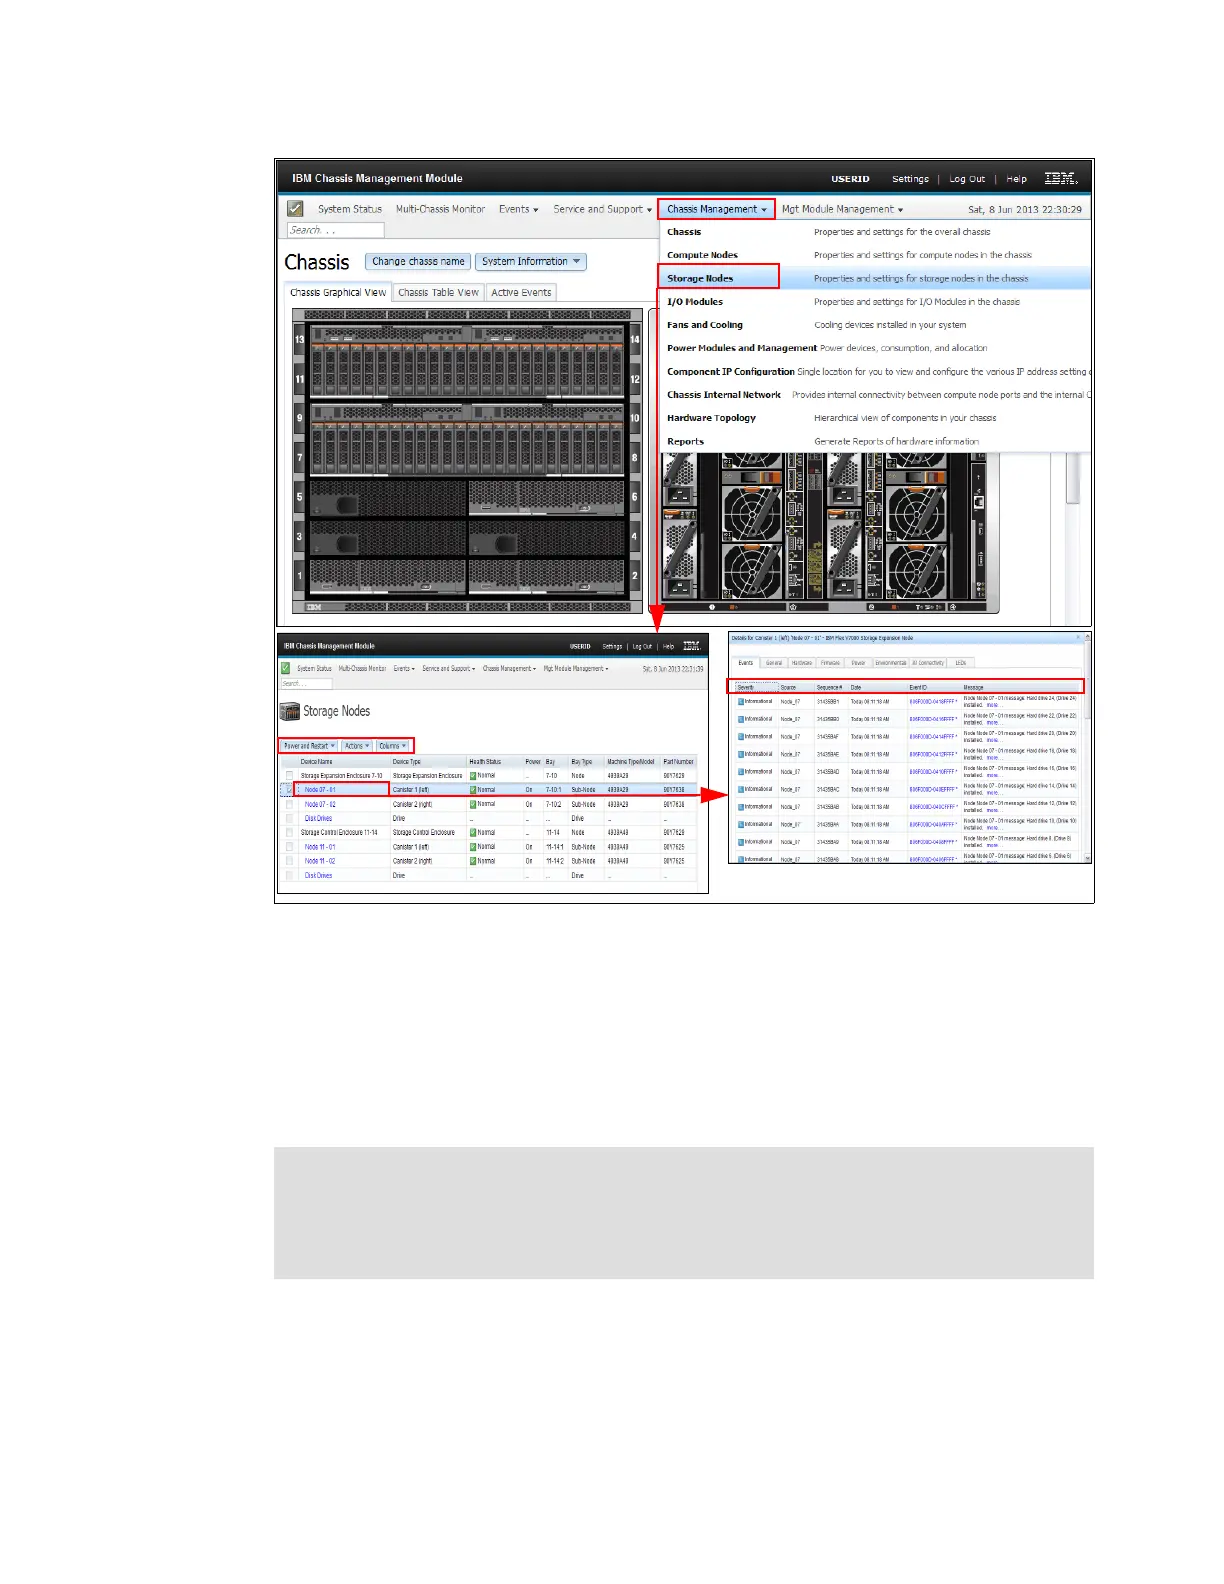Image resolution: width=1224 pixels, height=1584 pixels.
Task: Open the Hardware tab in the canister details window
Action: pos(802,663)
